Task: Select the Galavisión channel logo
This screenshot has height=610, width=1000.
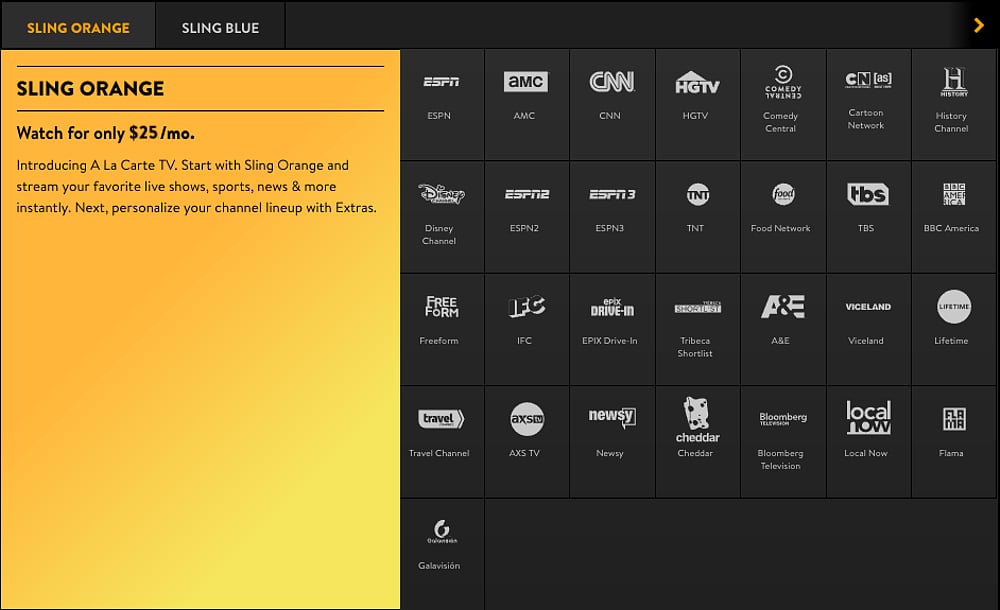Action: (441, 532)
